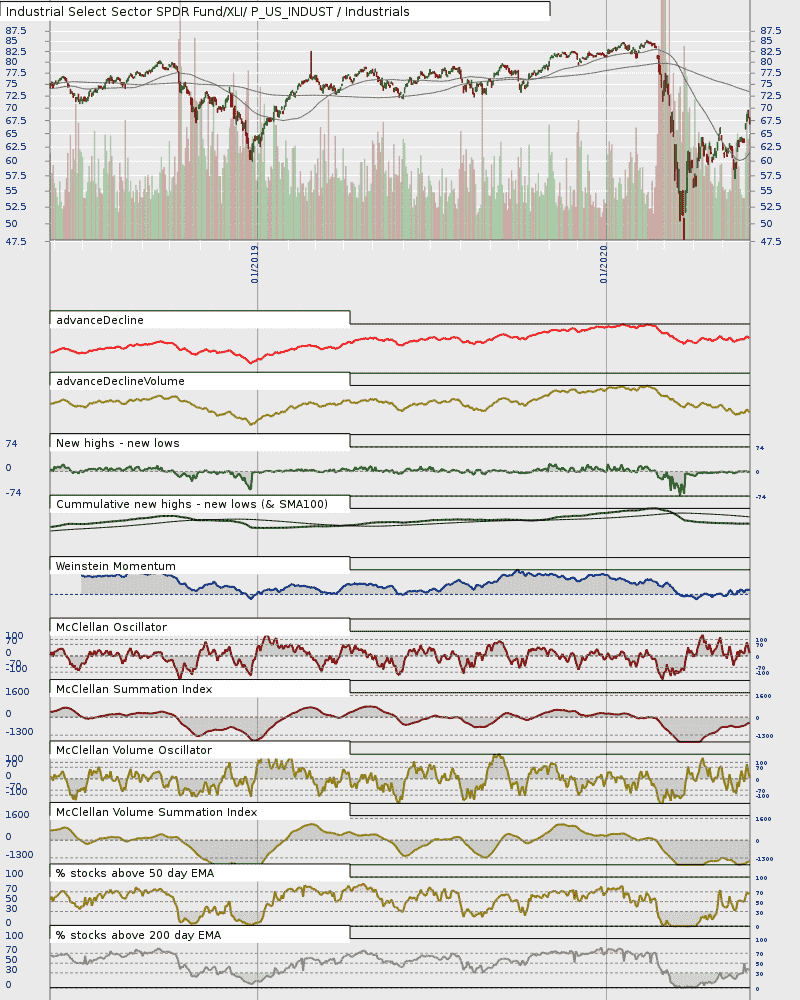Click the 47.5 price label on left axis
Screen dimensions: 800x1000
click(15, 242)
